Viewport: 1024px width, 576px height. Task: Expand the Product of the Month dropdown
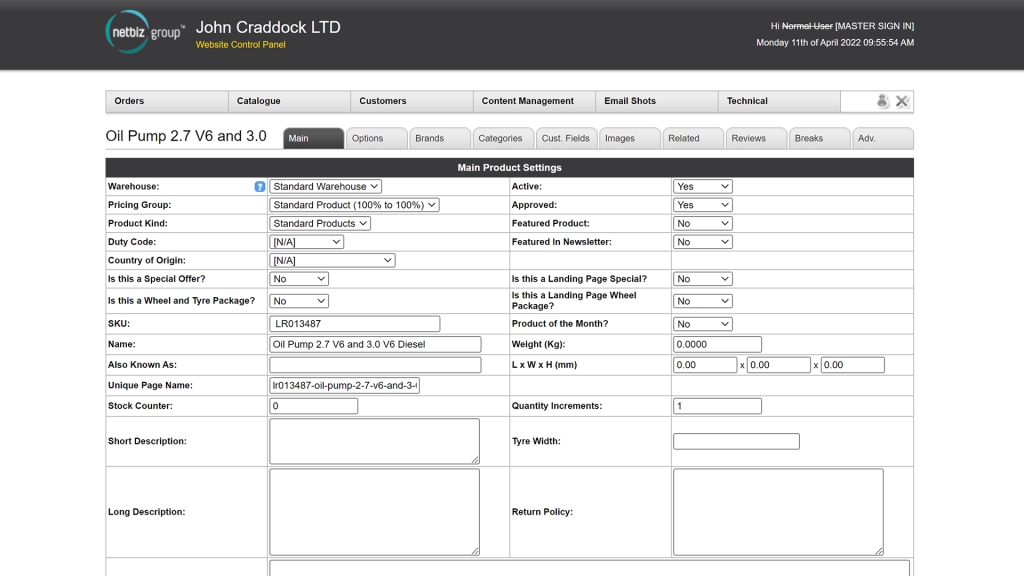pyautogui.click(x=702, y=324)
